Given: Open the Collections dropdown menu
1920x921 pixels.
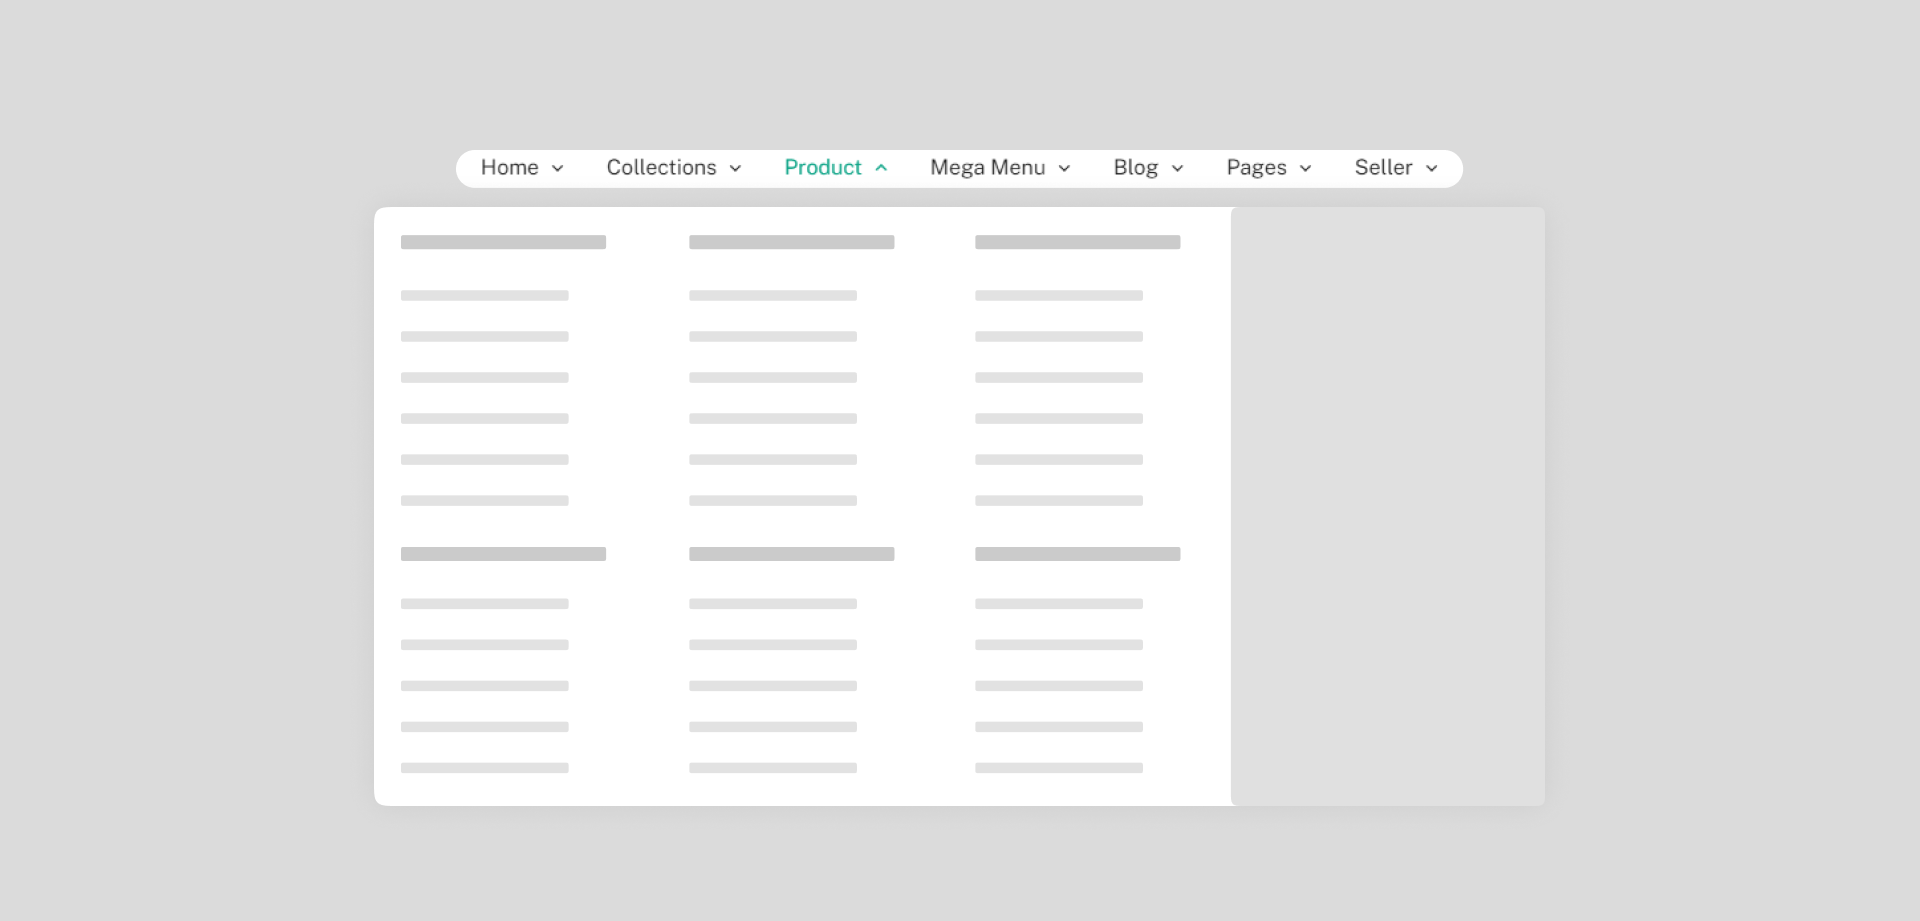Looking at the screenshot, I should click(x=661, y=168).
